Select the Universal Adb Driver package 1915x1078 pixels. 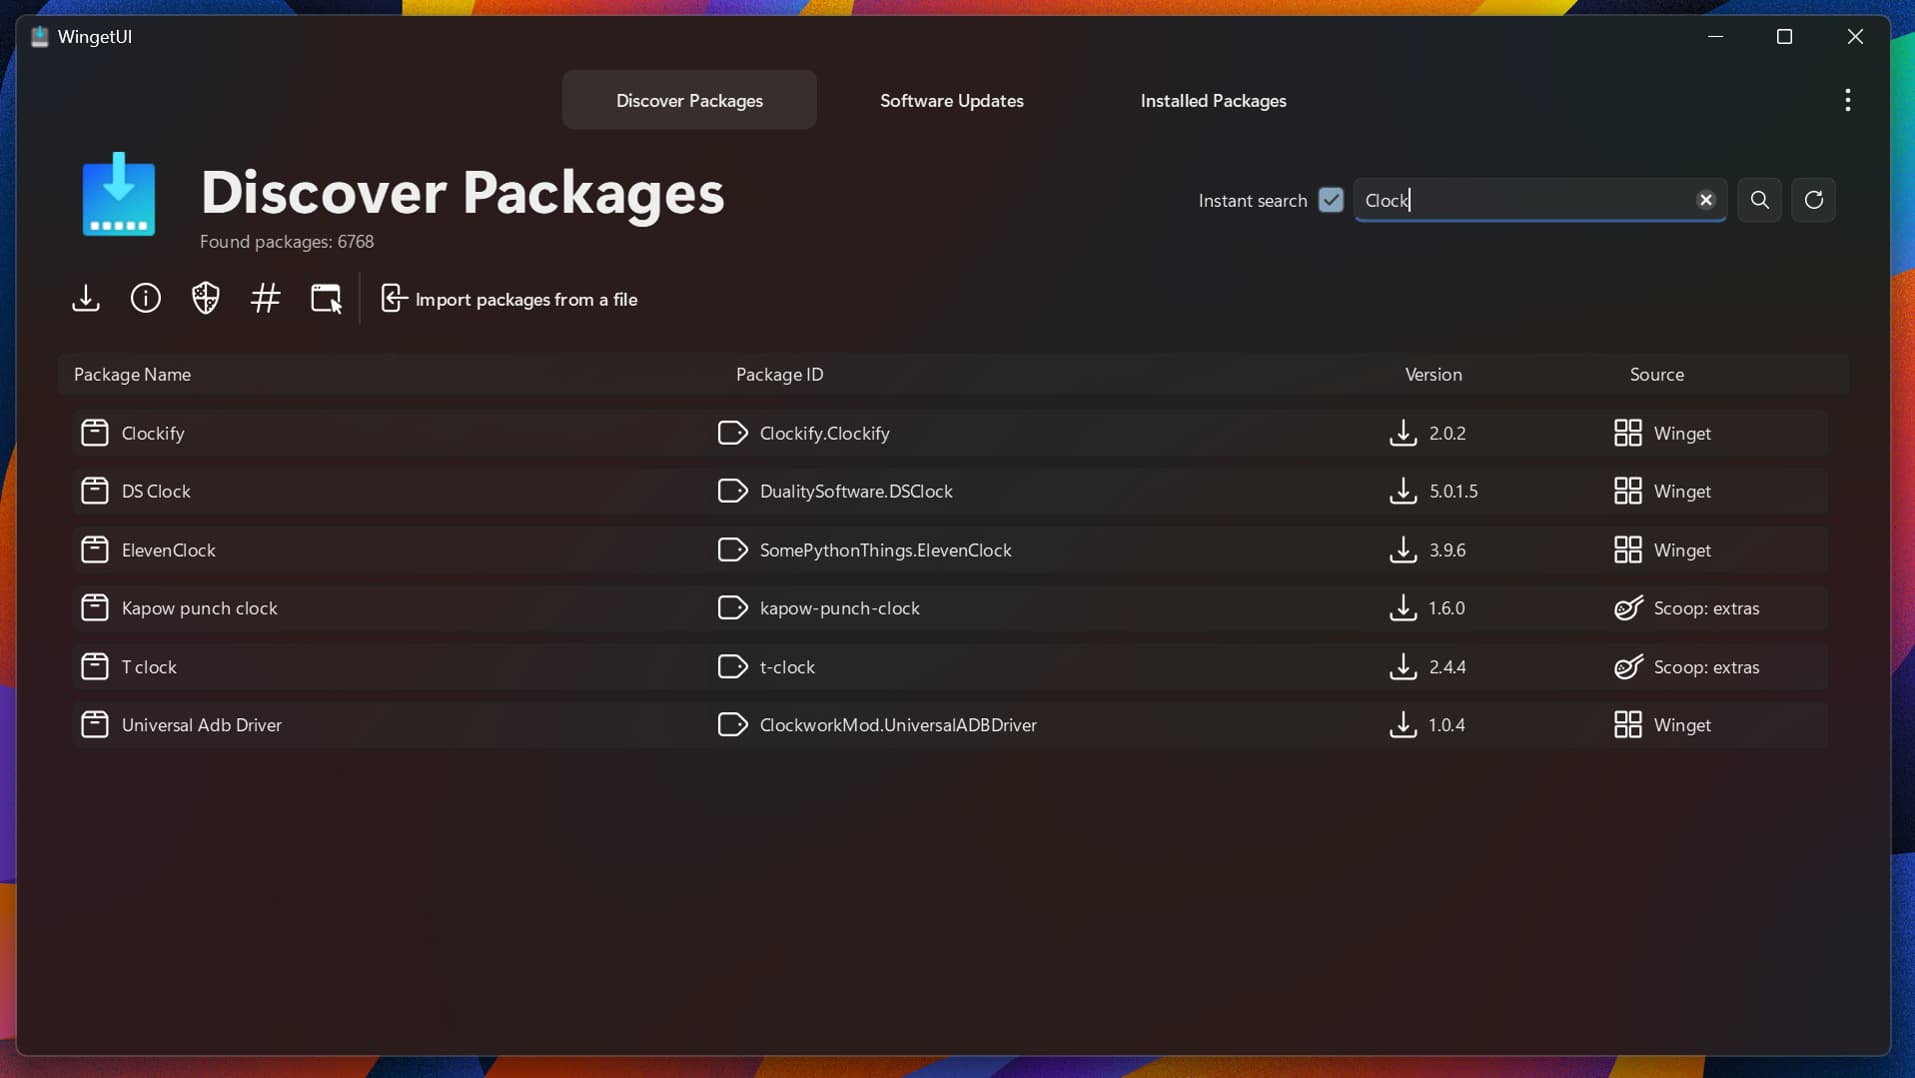click(x=950, y=725)
